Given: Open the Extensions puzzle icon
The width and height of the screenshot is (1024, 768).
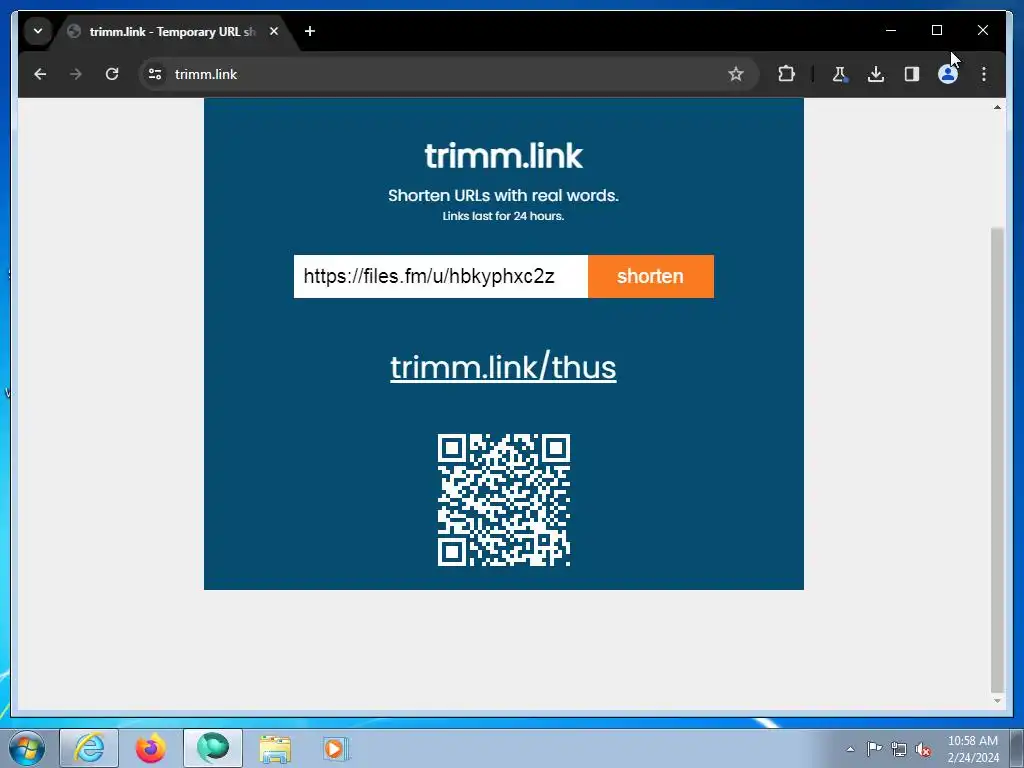Looking at the screenshot, I should [x=786, y=74].
